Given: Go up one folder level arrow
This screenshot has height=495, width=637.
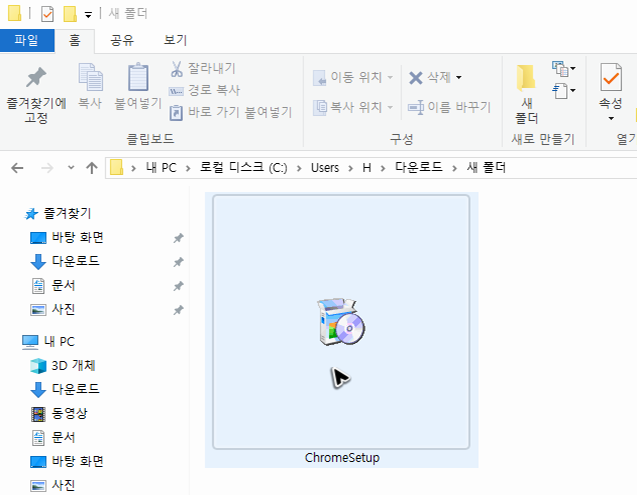Looking at the screenshot, I should pyautogui.click(x=92, y=167).
